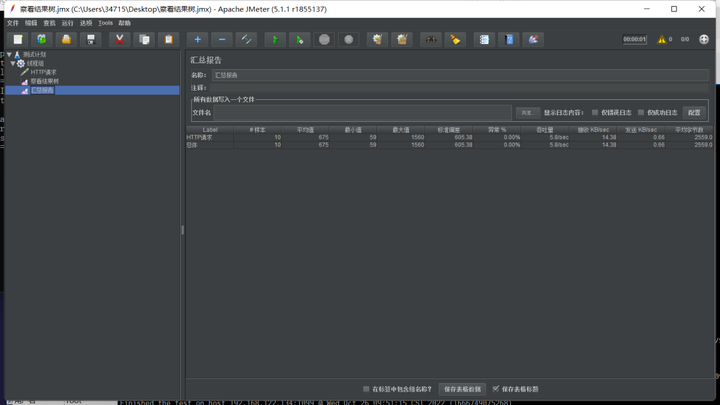The width and height of the screenshot is (720, 405).
Task: Toggle the 仅错误日志 checkbox
Action: click(x=595, y=112)
